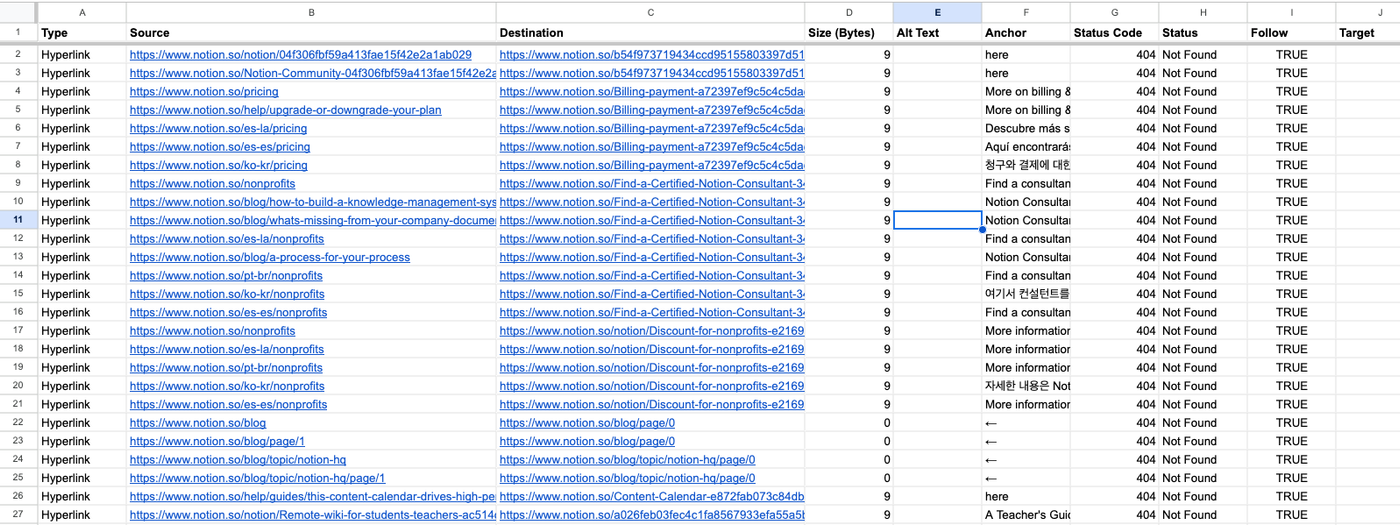Select column G header
1400x525 pixels.
(1114, 13)
